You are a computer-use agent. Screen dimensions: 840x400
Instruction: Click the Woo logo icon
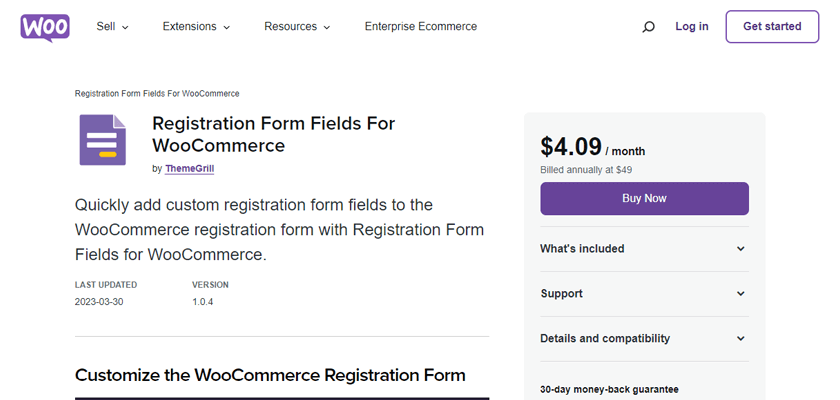click(44, 27)
